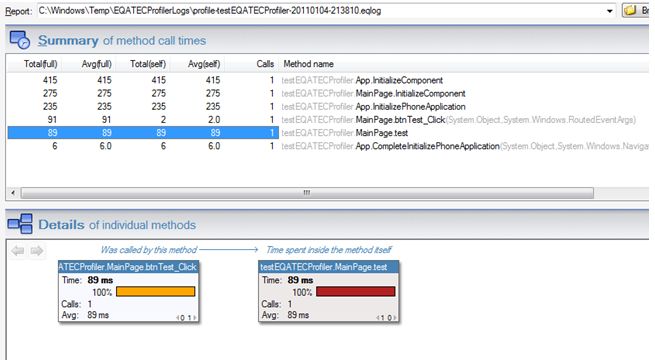Open the MainPage.btnTest_Click caller box title

128,267
